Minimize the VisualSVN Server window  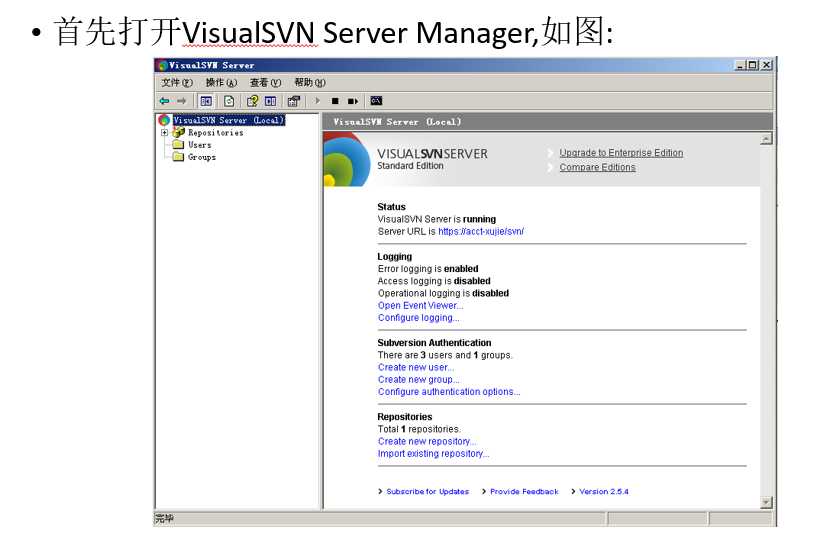point(740,65)
